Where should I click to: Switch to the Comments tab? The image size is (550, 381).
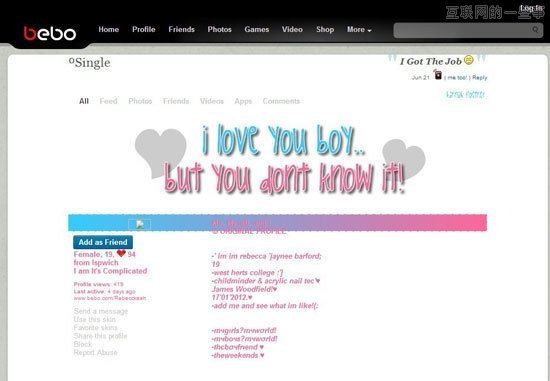[281, 101]
